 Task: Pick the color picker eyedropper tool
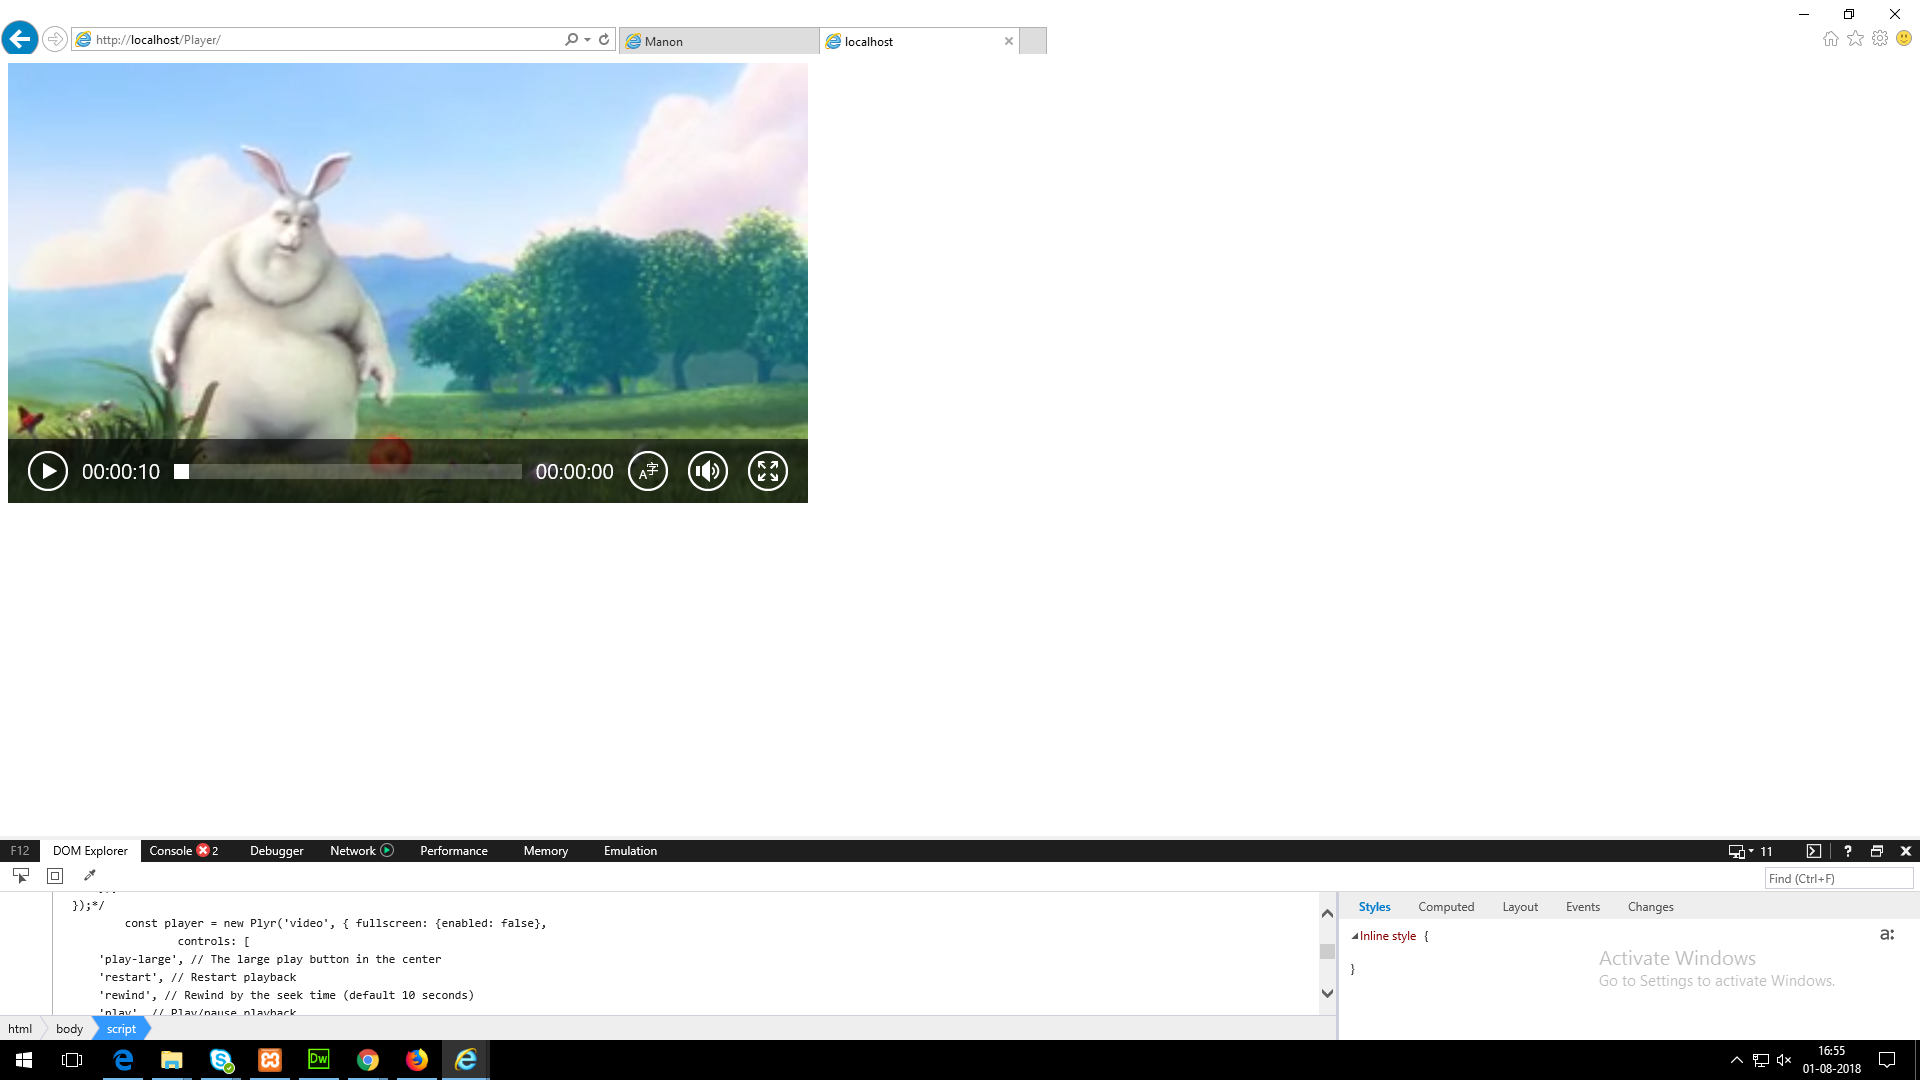click(x=90, y=876)
